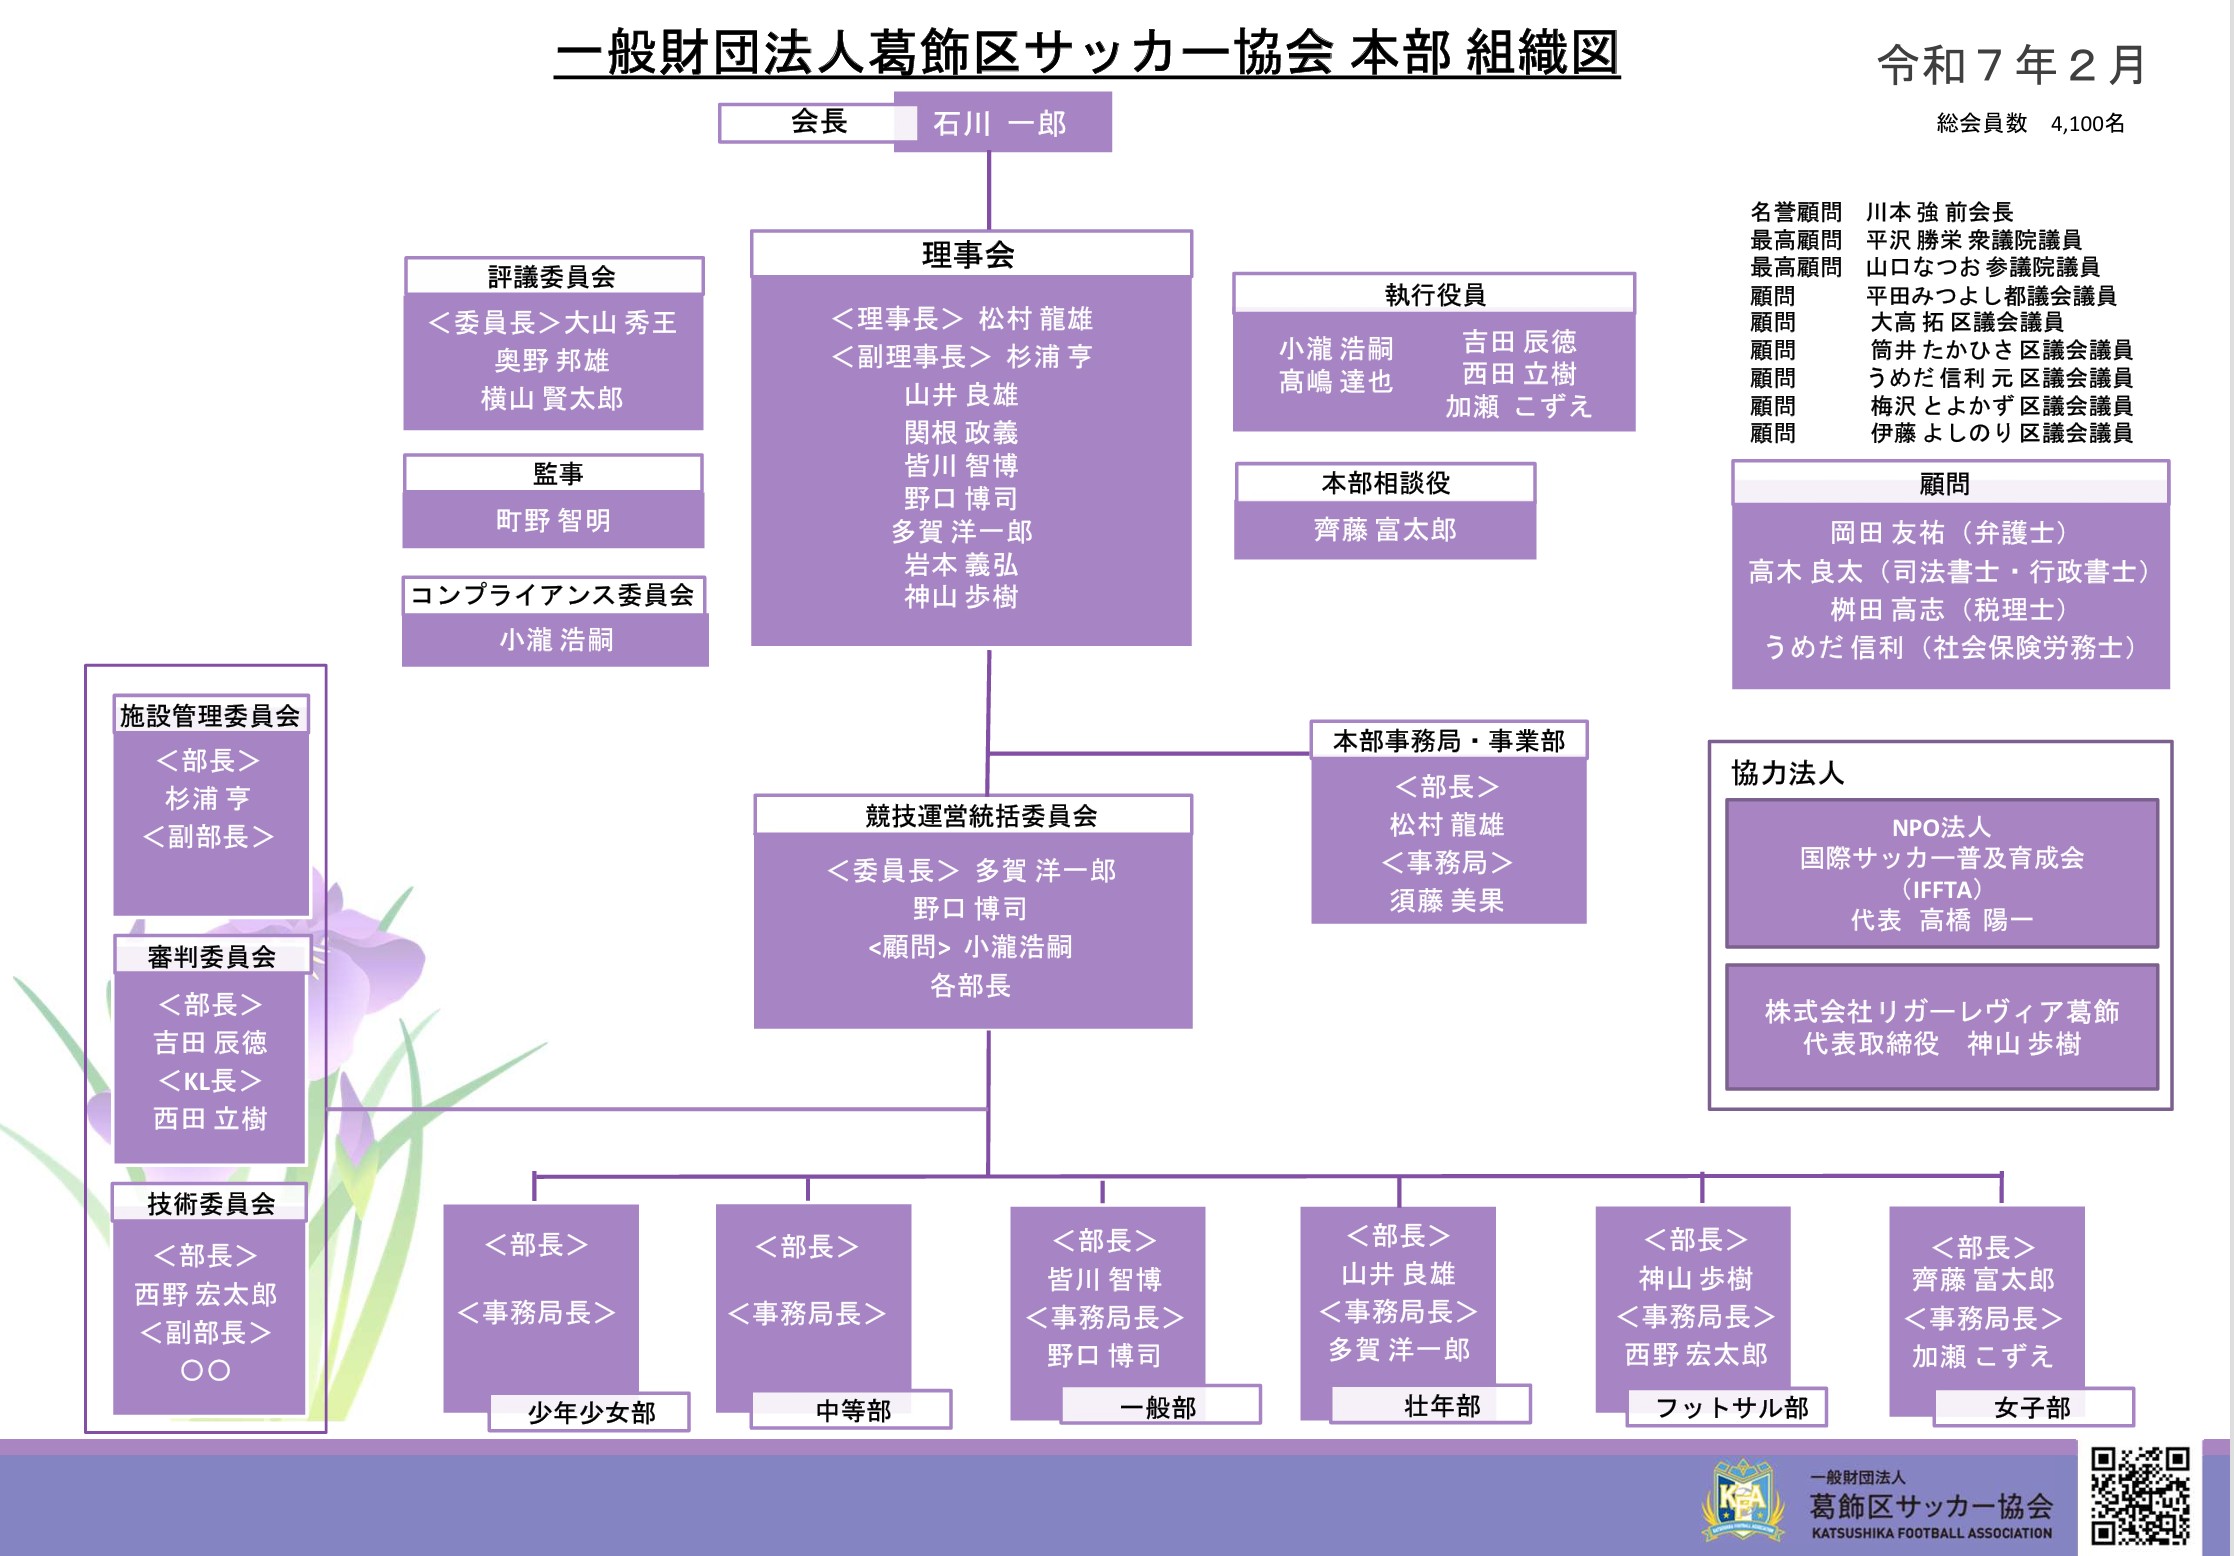Image resolution: width=2234 pixels, height=1556 pixels.
Task: Select the 評議委員会 header
Action: [x=553, y=277]
